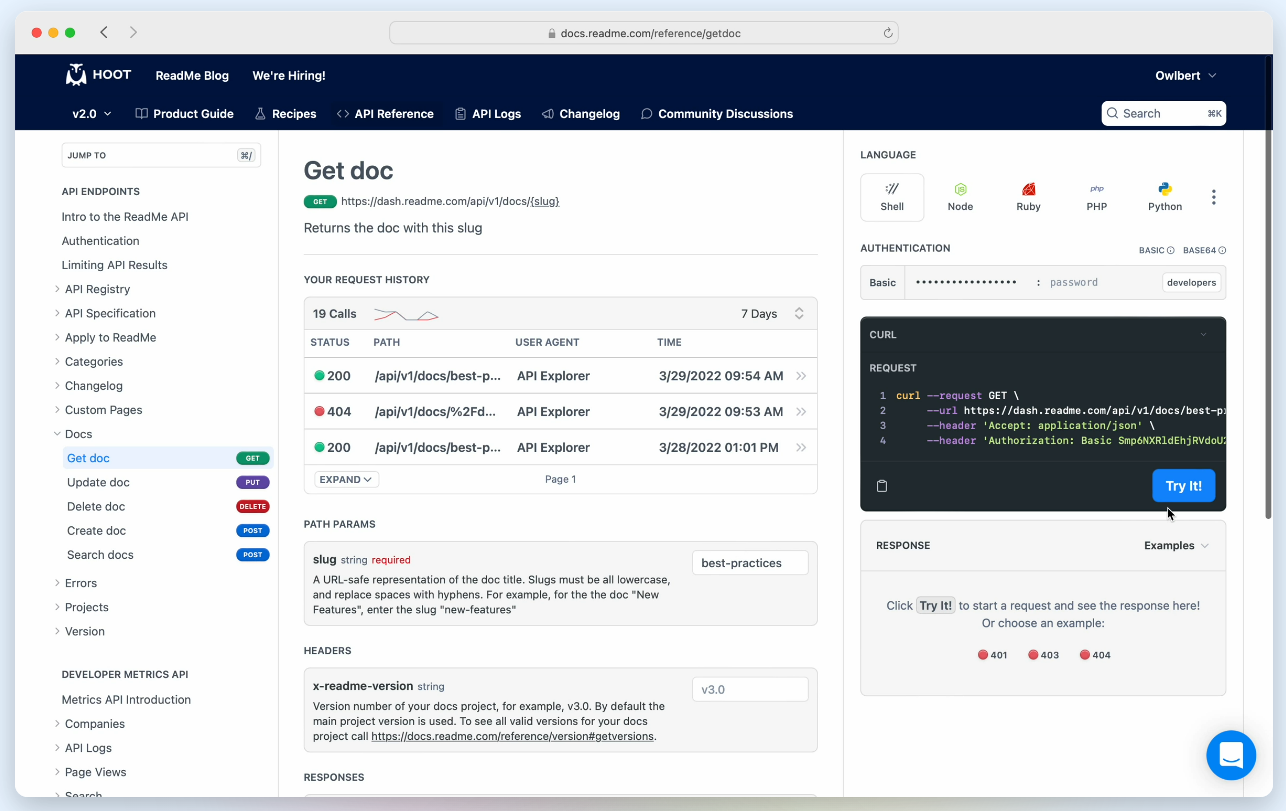
Task: Click the HOOT owl logo
Action: pyautogui.click(x=98, y=75)
